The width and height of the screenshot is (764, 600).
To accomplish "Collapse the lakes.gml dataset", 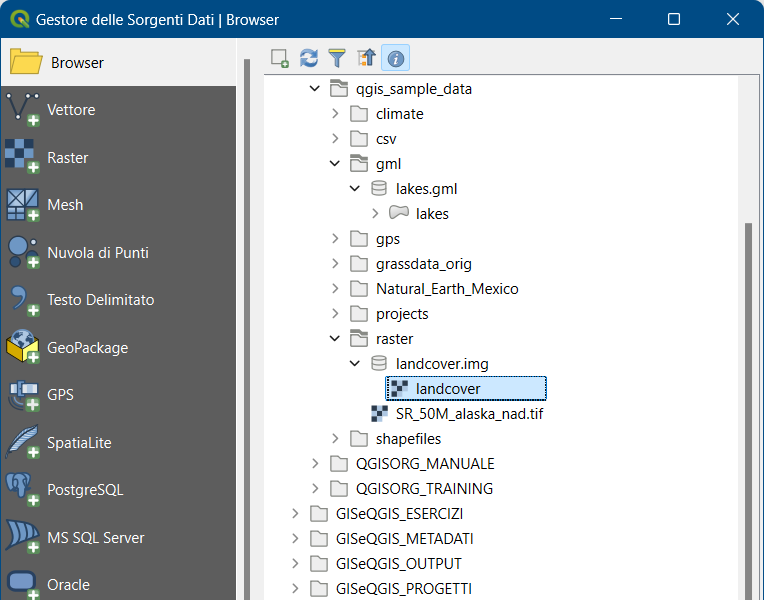I will tap(355, 188).
